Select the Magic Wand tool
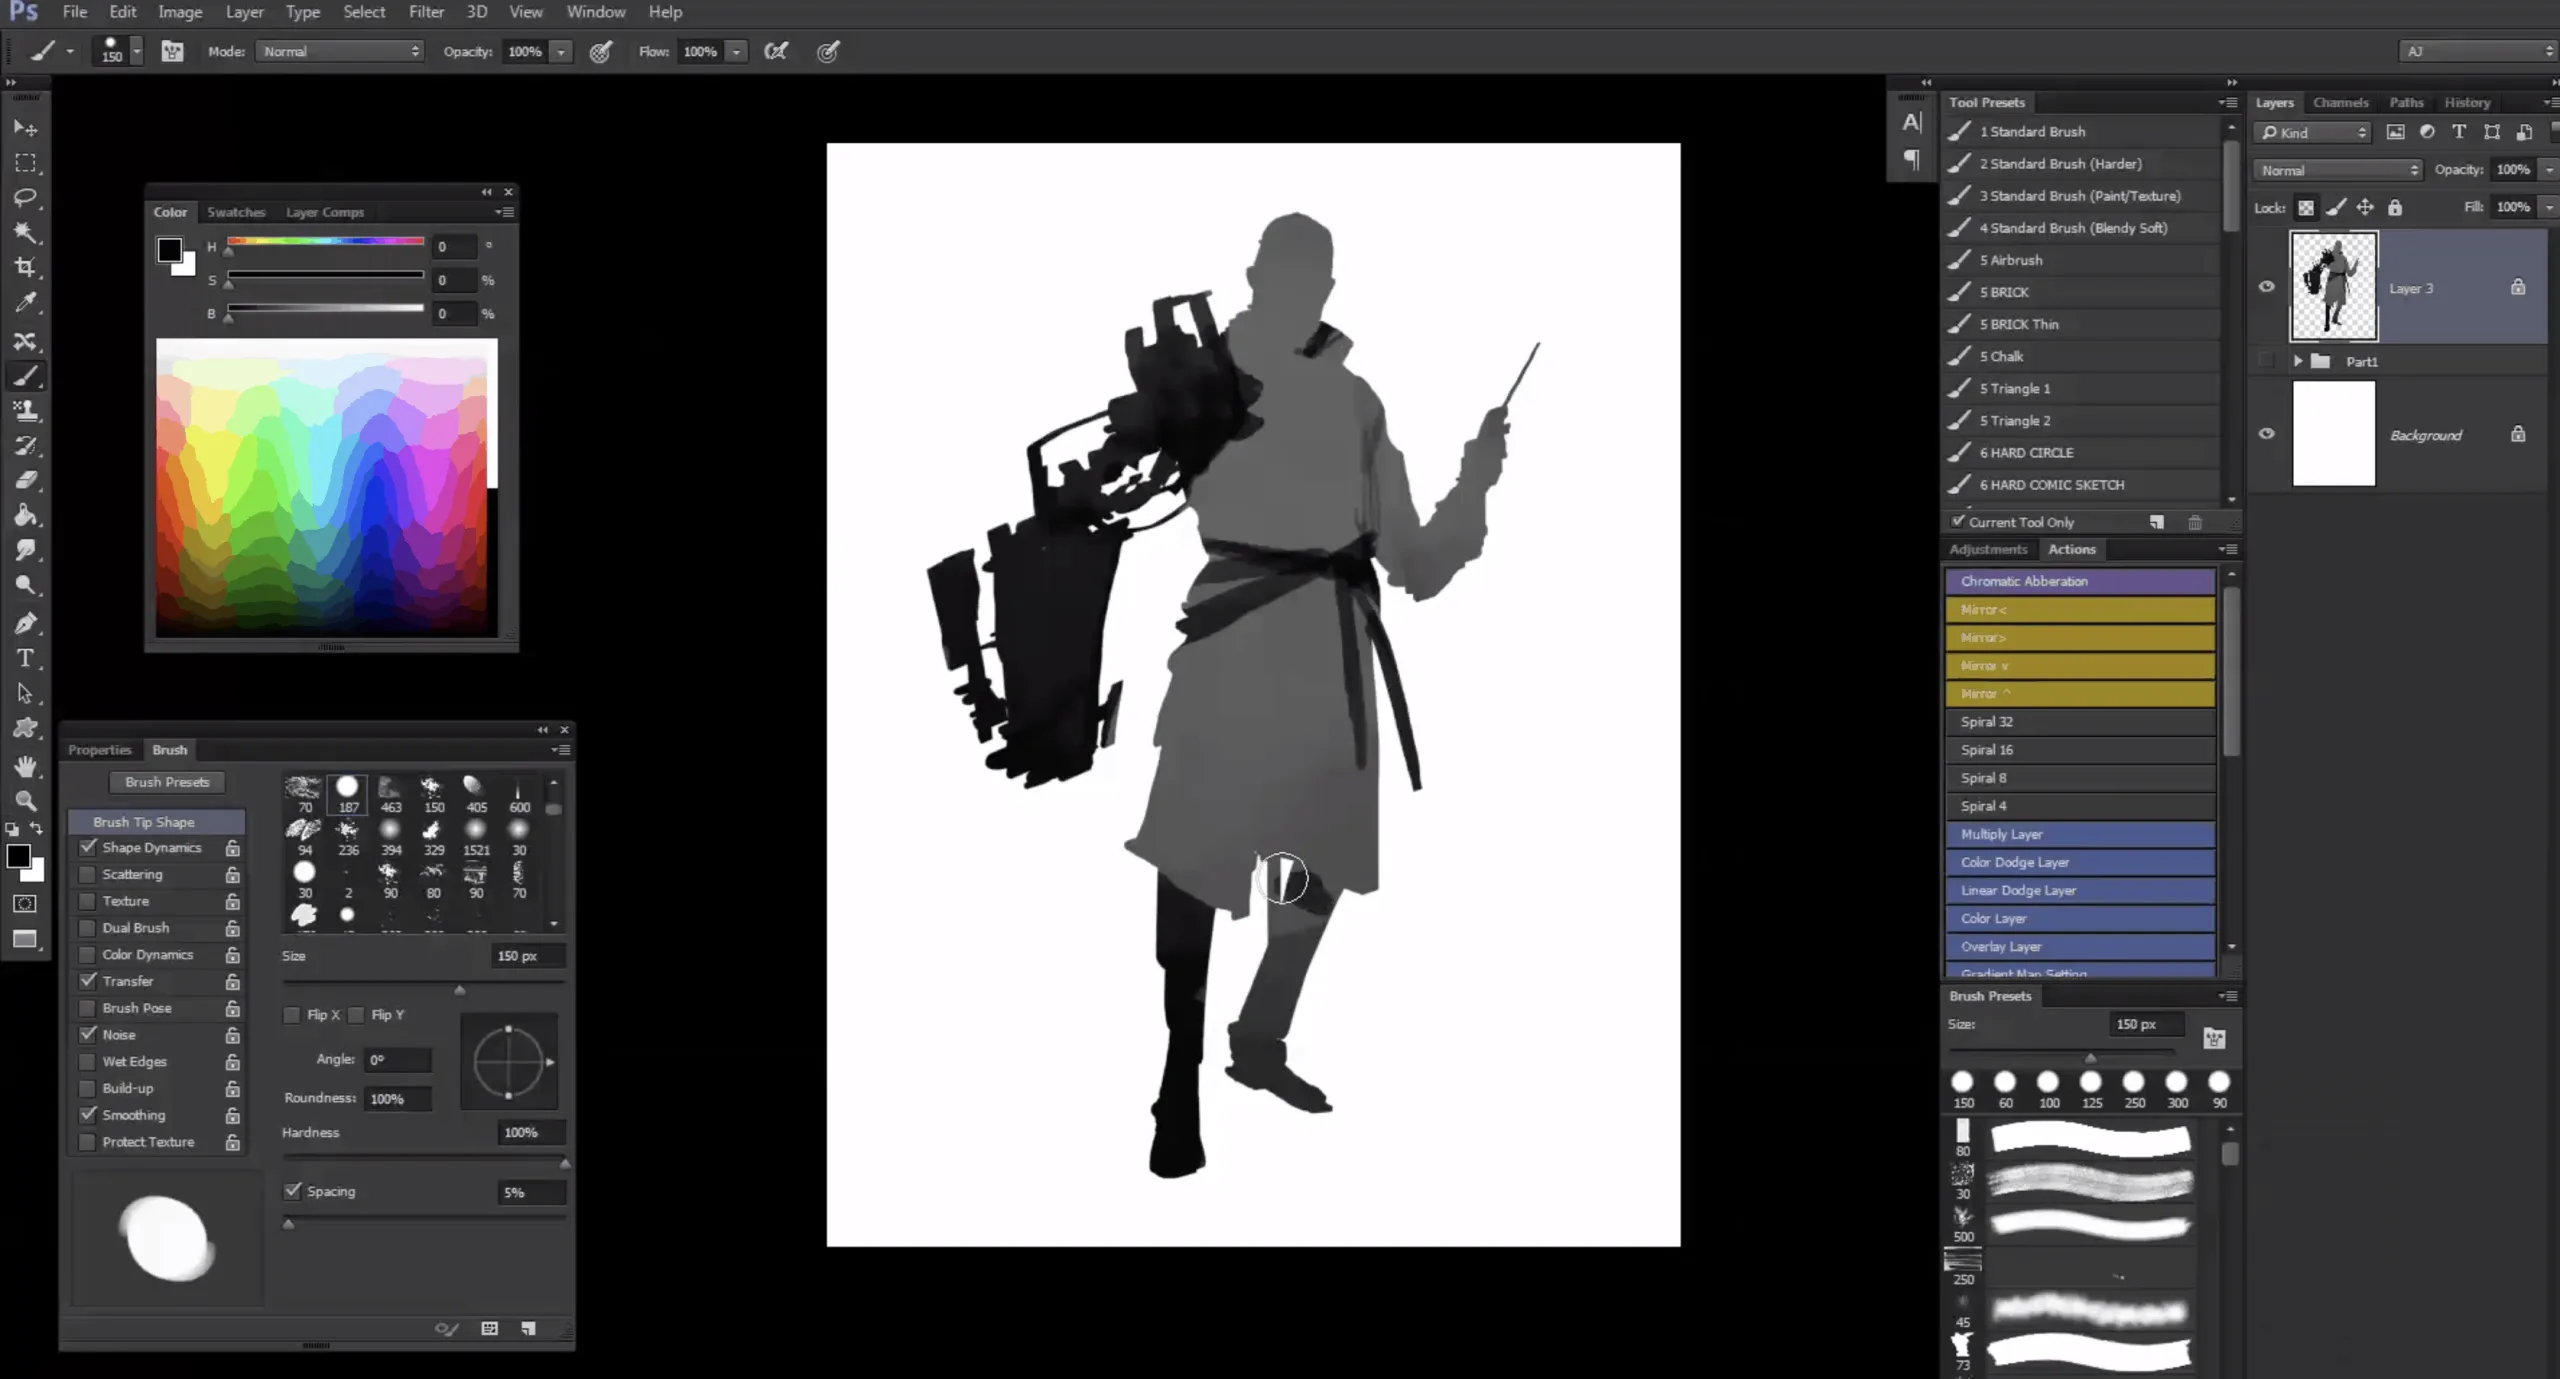 [26, 232]
